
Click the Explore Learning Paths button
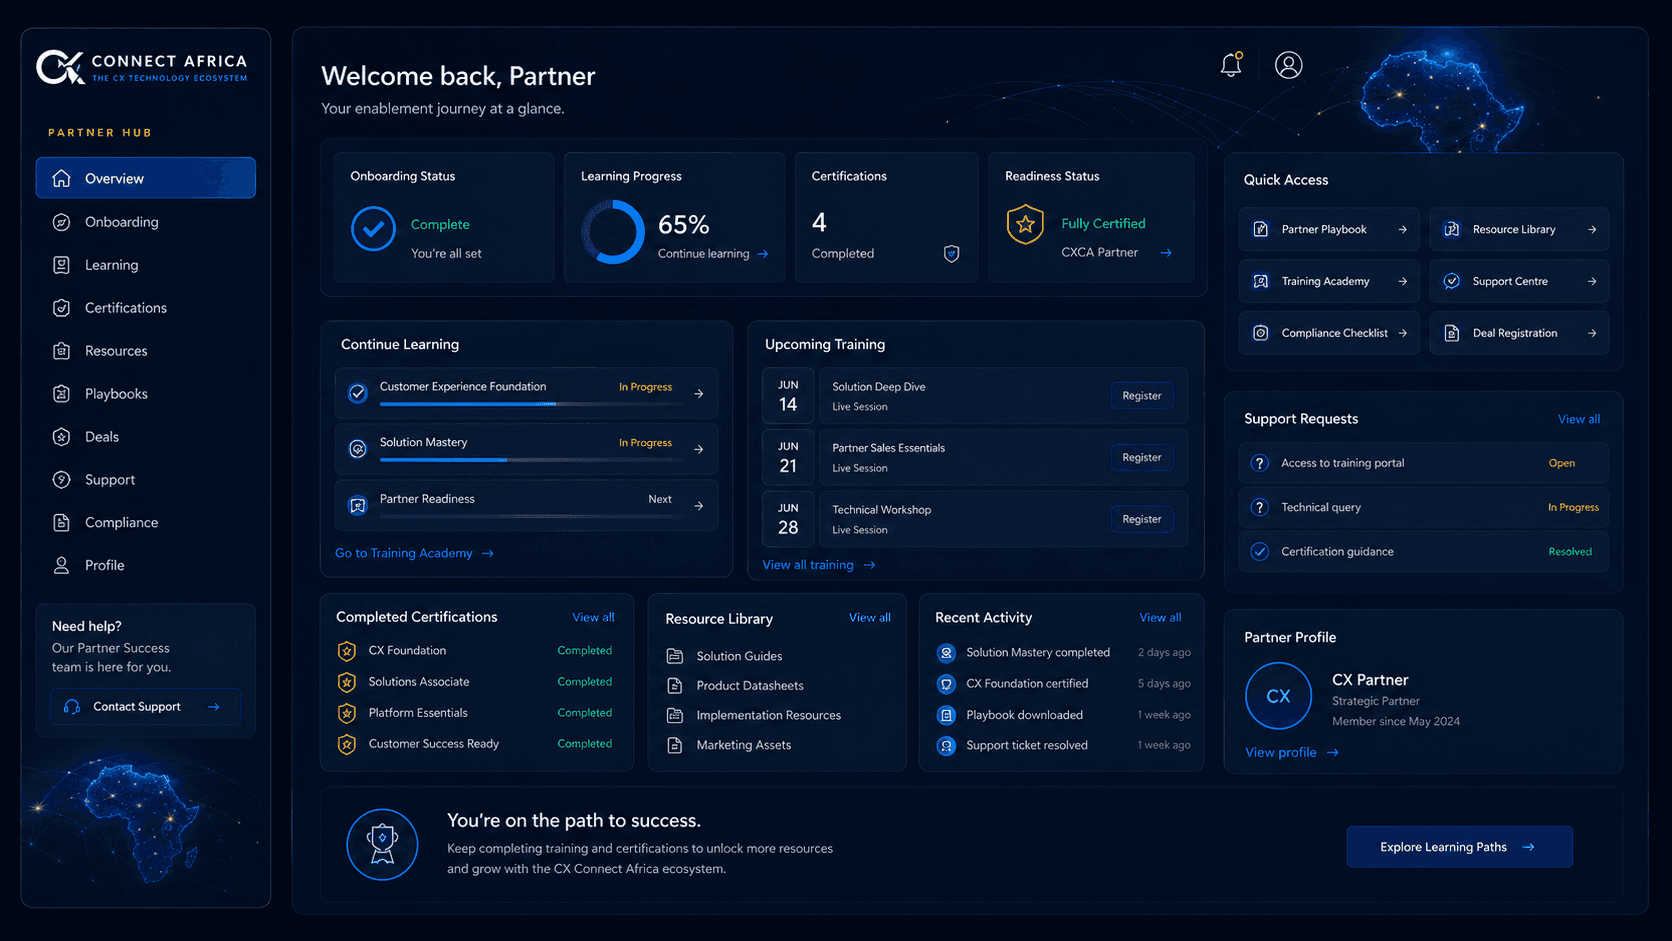(x=1459, y=847)
